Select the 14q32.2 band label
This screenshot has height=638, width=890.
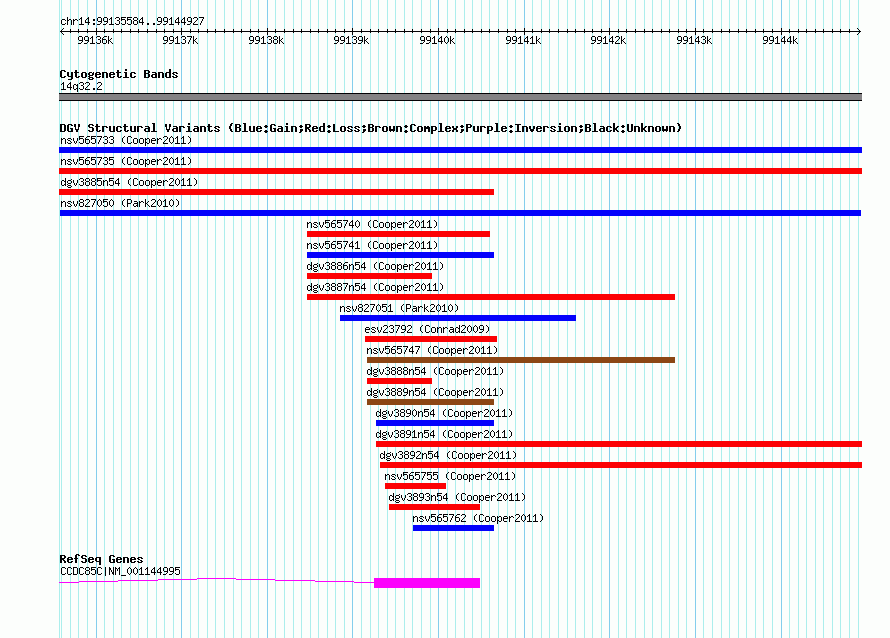[81, 86]
